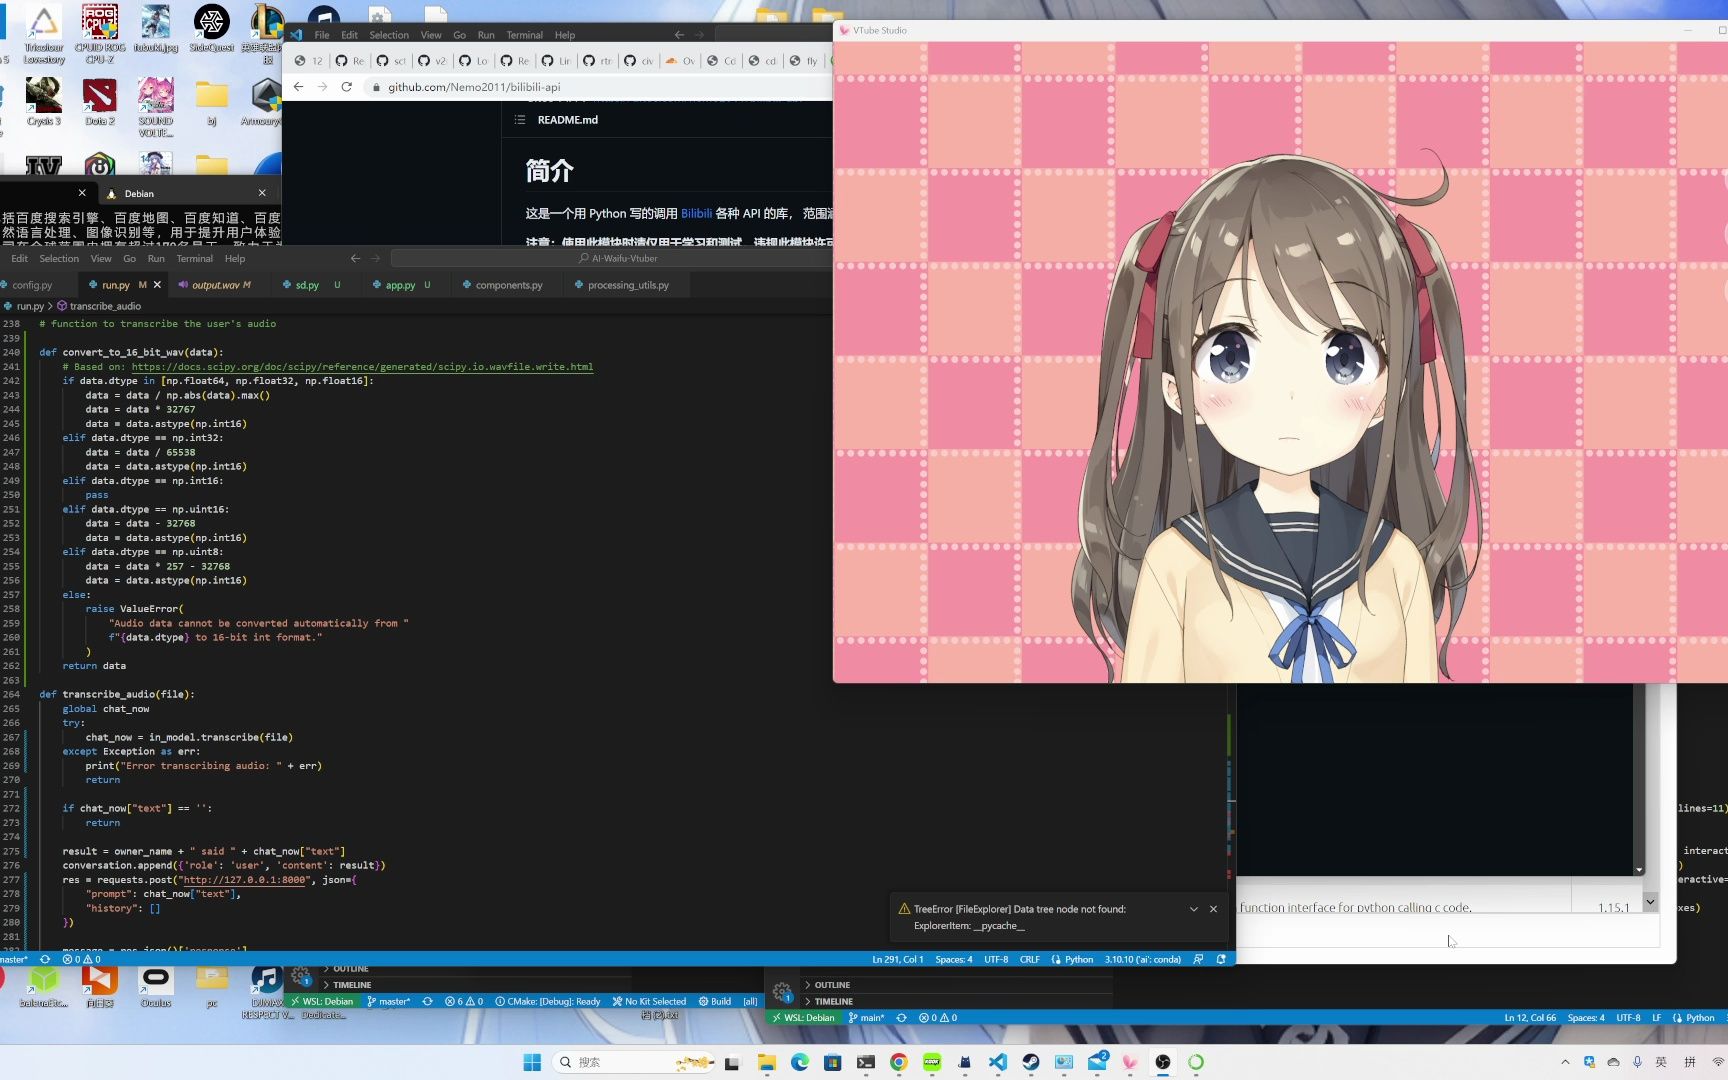
Task: Close the run.py editor tab
Action: click(x=157, y=285)
